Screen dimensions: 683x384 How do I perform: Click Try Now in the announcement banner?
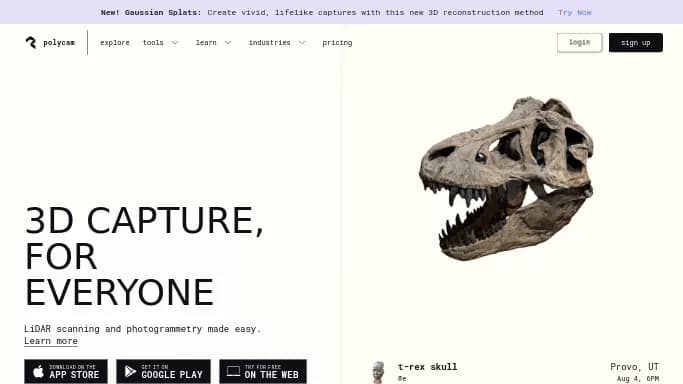pyautogui.click(x=575, y=12)
